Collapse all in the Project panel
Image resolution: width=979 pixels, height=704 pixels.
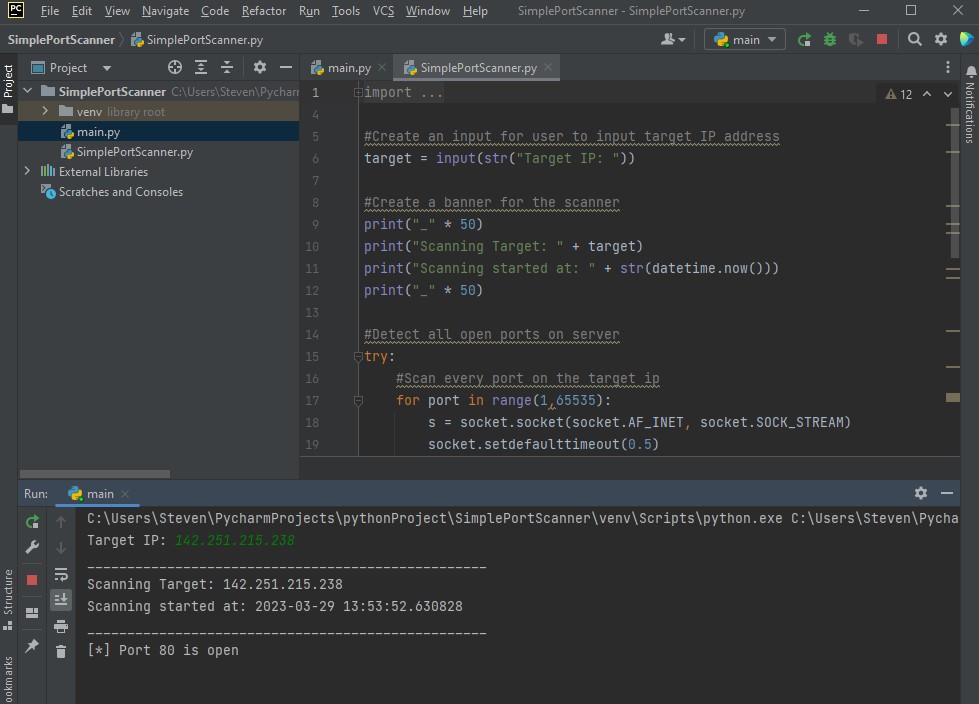(x=227, y=68)
